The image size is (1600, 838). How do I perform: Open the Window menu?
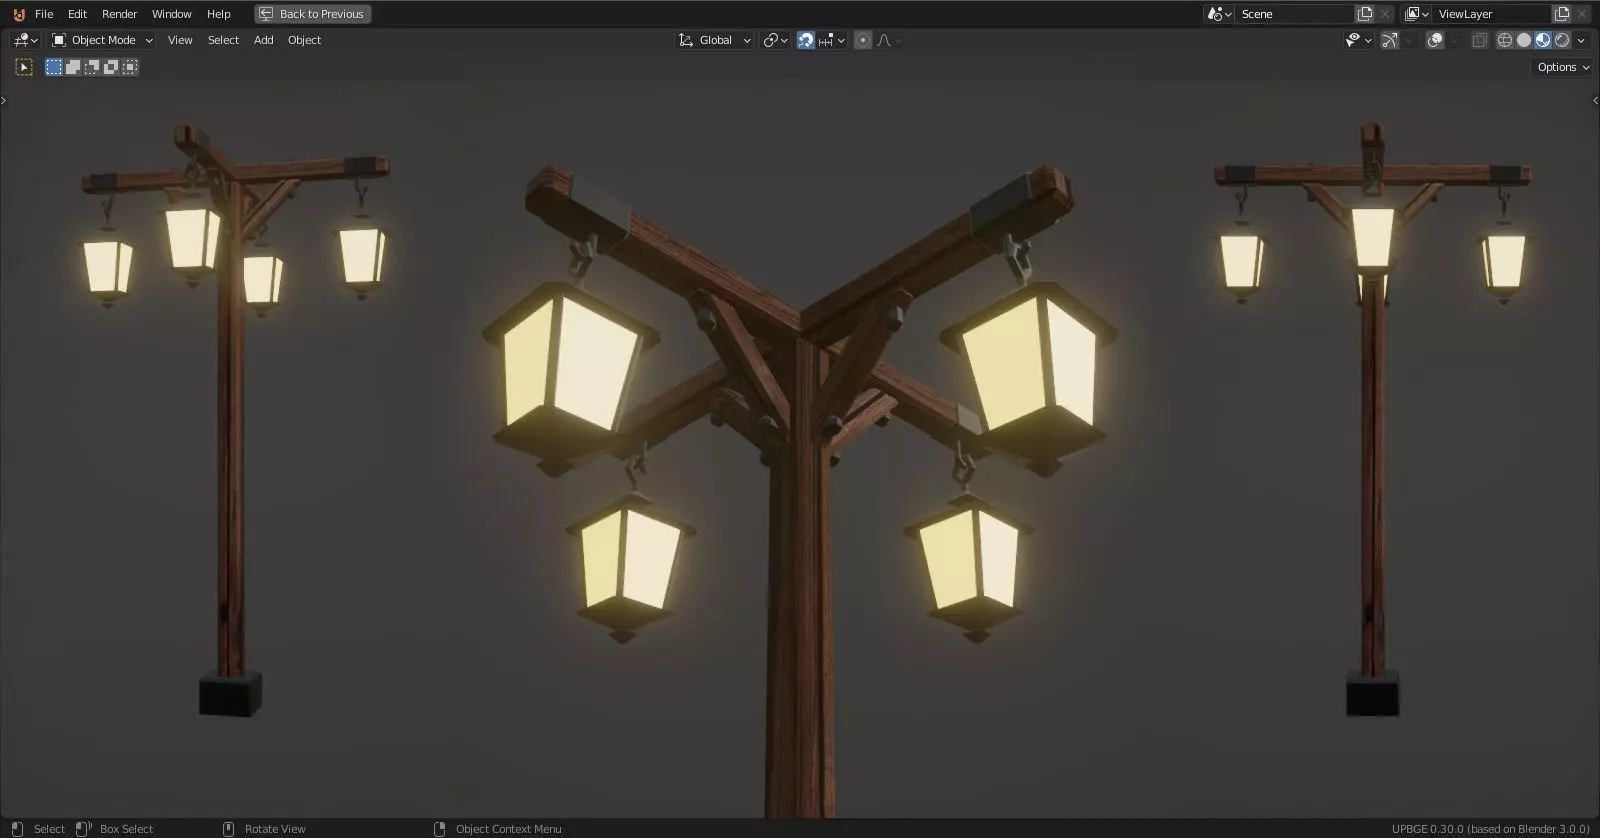point(171,14)
